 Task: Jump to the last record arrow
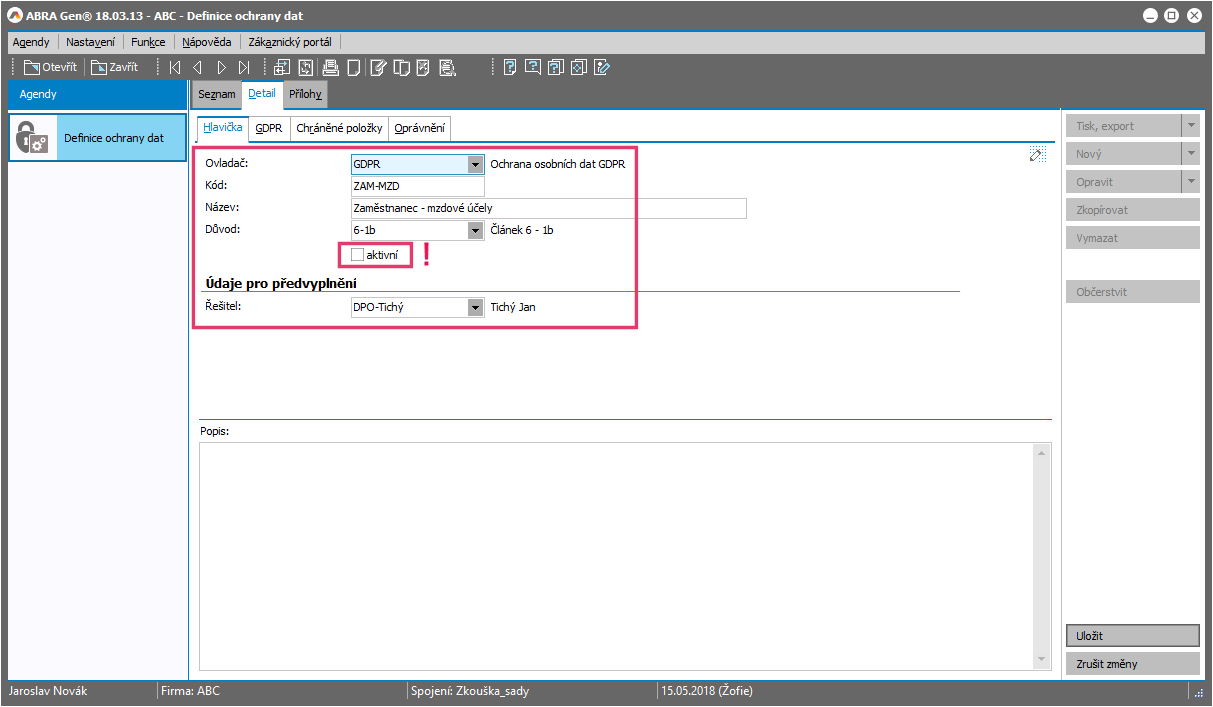pyautogui.click(x=244, y=68)
